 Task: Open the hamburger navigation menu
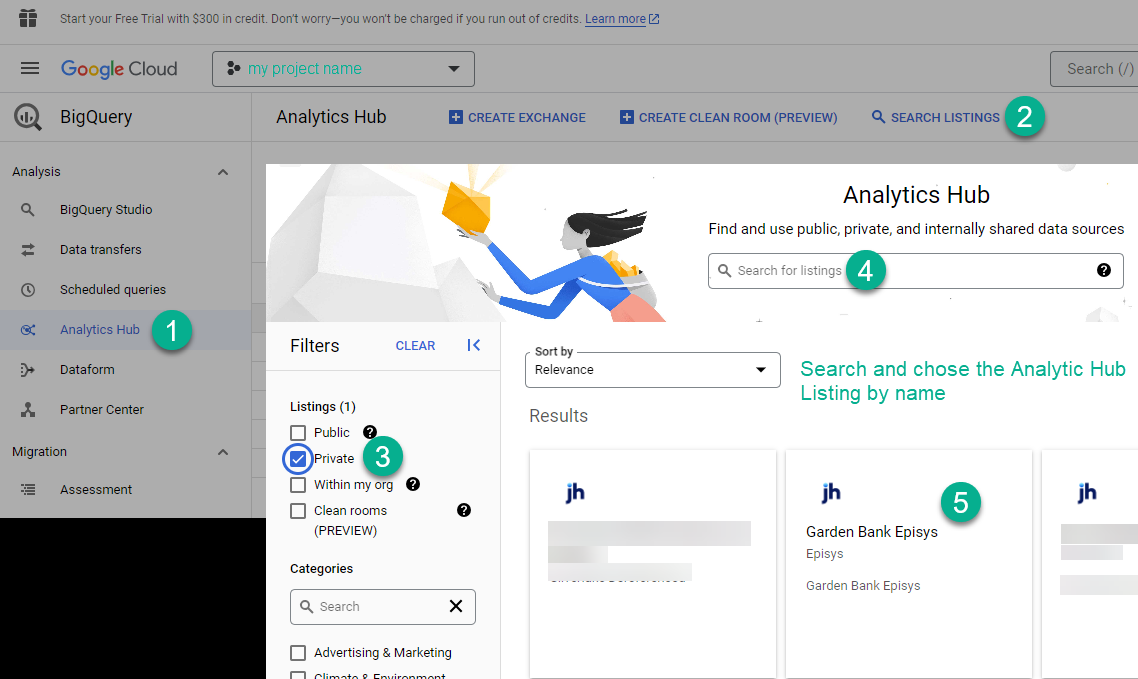pos(30,68)
